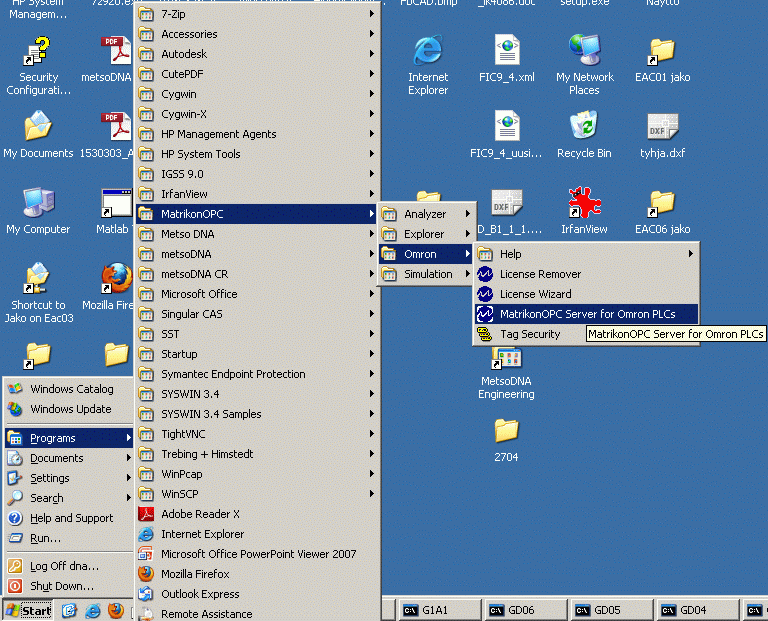The image size is (768, 621).
Task: Open IrfanView desktop shortcut
Action: click(584, 202)
